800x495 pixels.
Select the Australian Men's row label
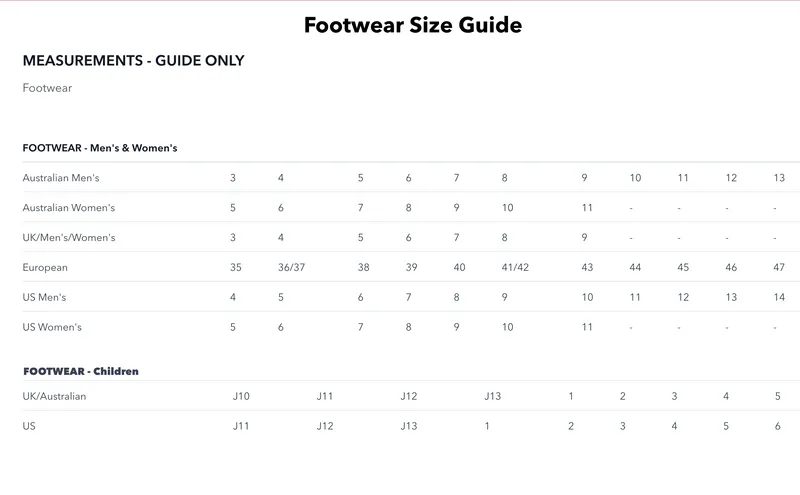(61, 178)
